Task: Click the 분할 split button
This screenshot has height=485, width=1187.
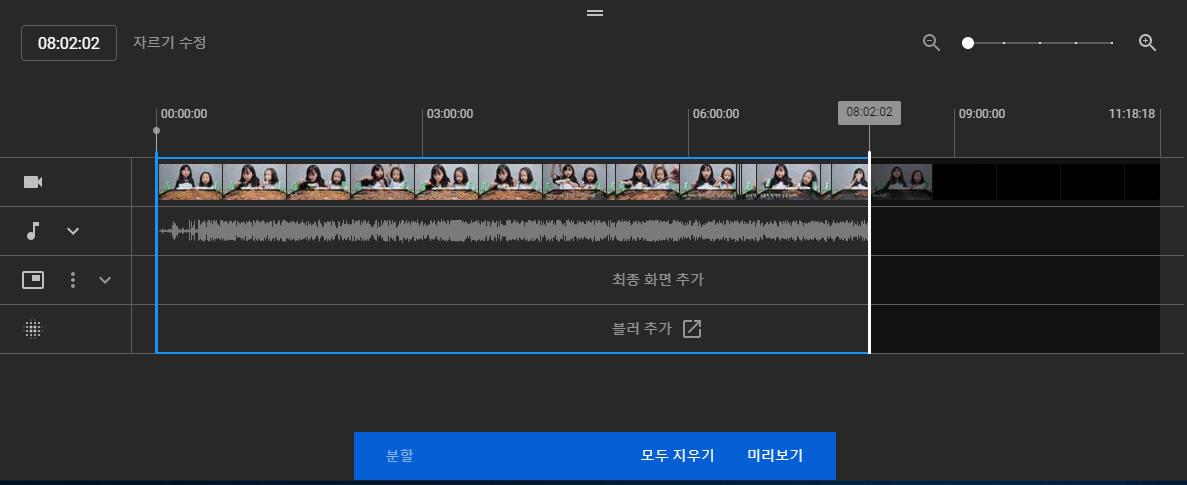Action: [400, 455]
